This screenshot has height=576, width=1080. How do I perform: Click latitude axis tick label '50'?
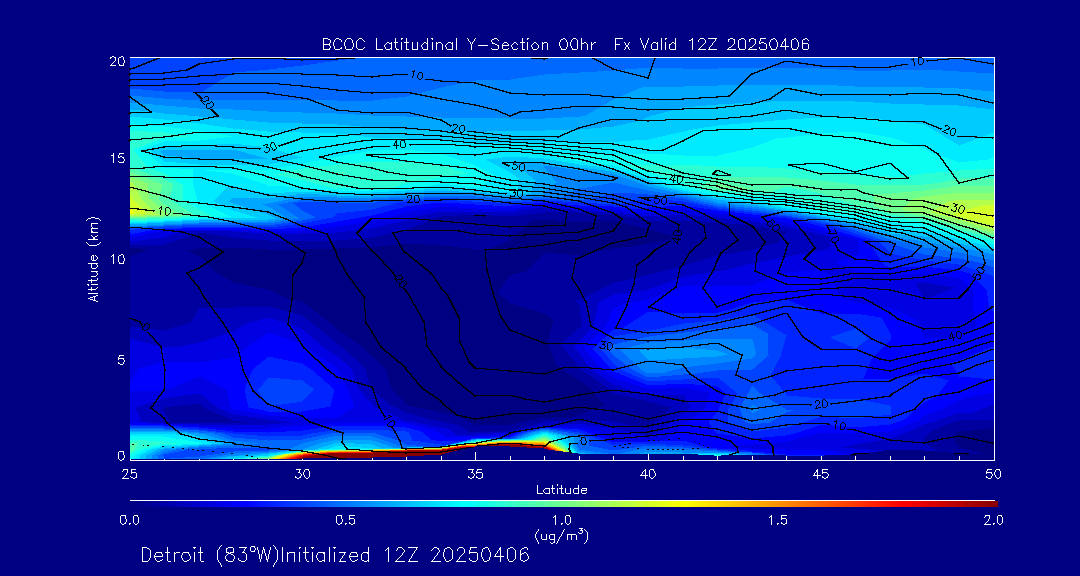[993, 474]
